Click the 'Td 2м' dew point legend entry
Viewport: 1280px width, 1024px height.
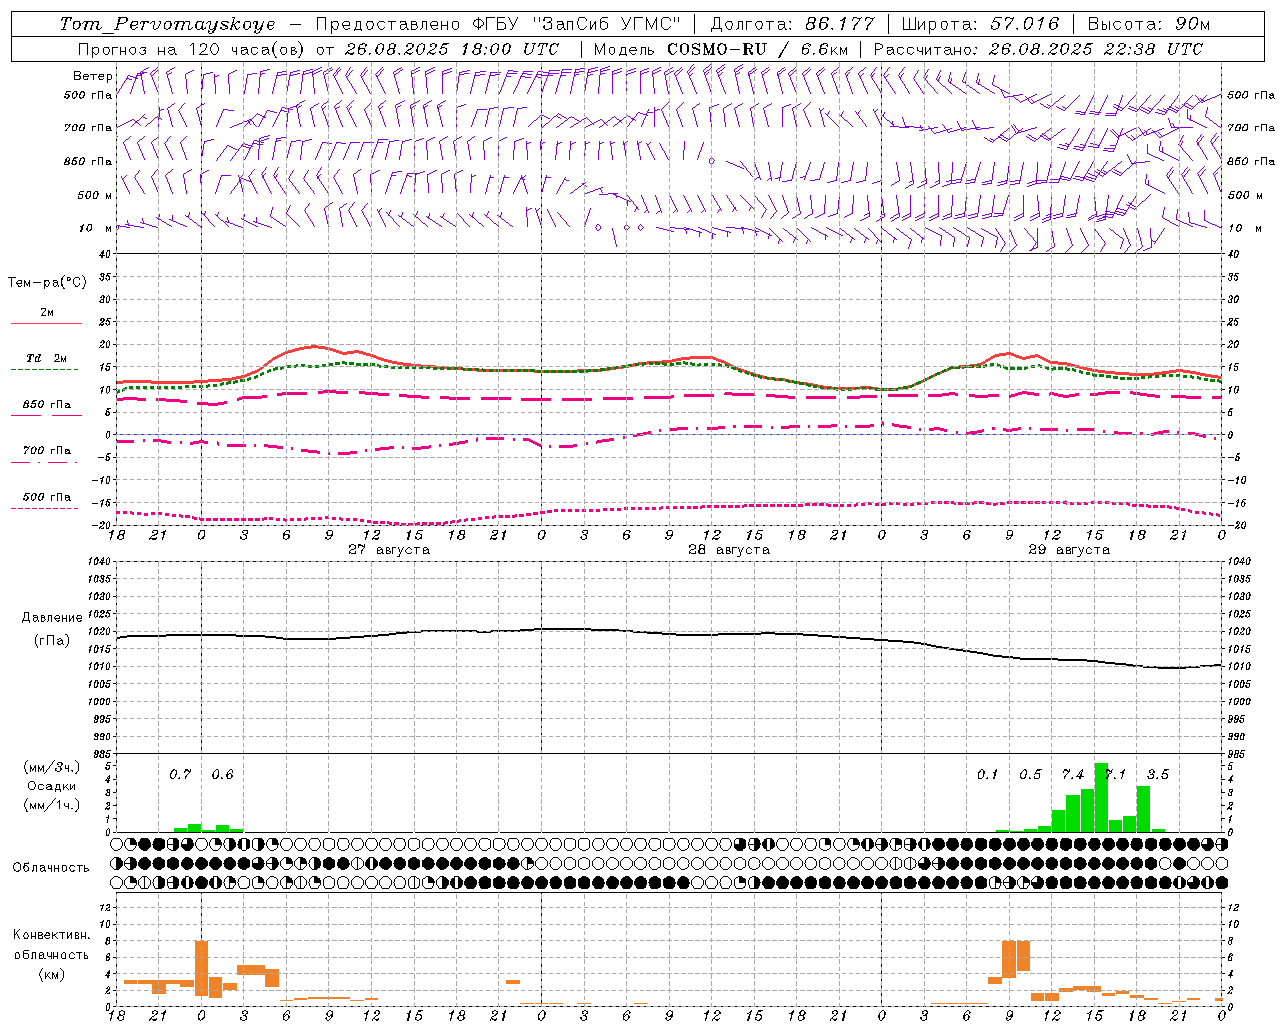click(x=47, y=358)
